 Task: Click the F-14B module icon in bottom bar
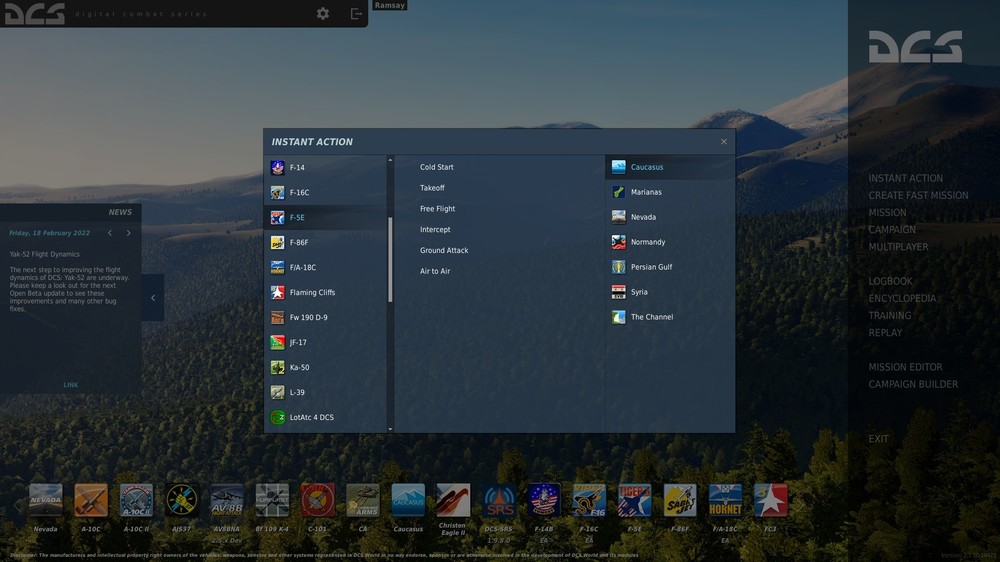(543, 500)
